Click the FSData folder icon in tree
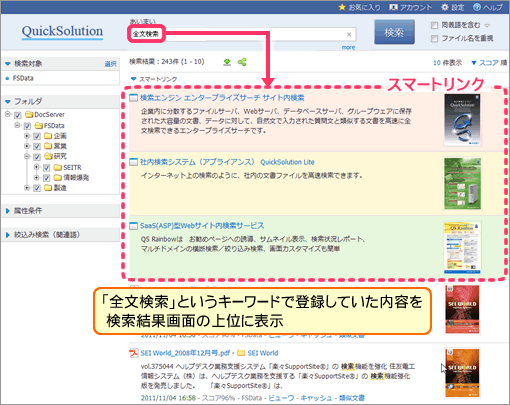The image size is (510, 405). tap(39, 126)
